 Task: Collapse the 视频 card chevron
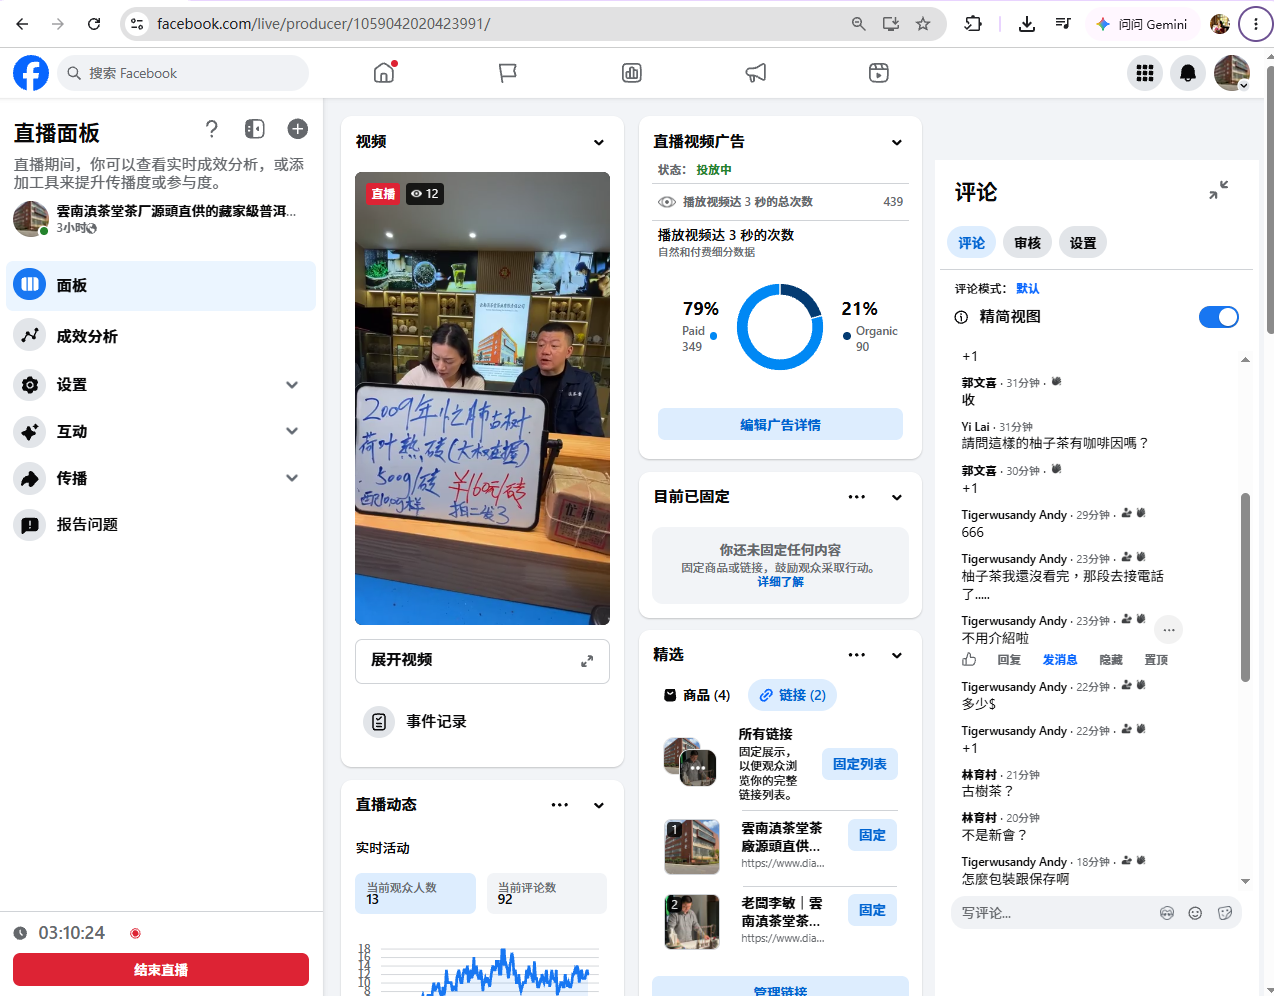599,142
